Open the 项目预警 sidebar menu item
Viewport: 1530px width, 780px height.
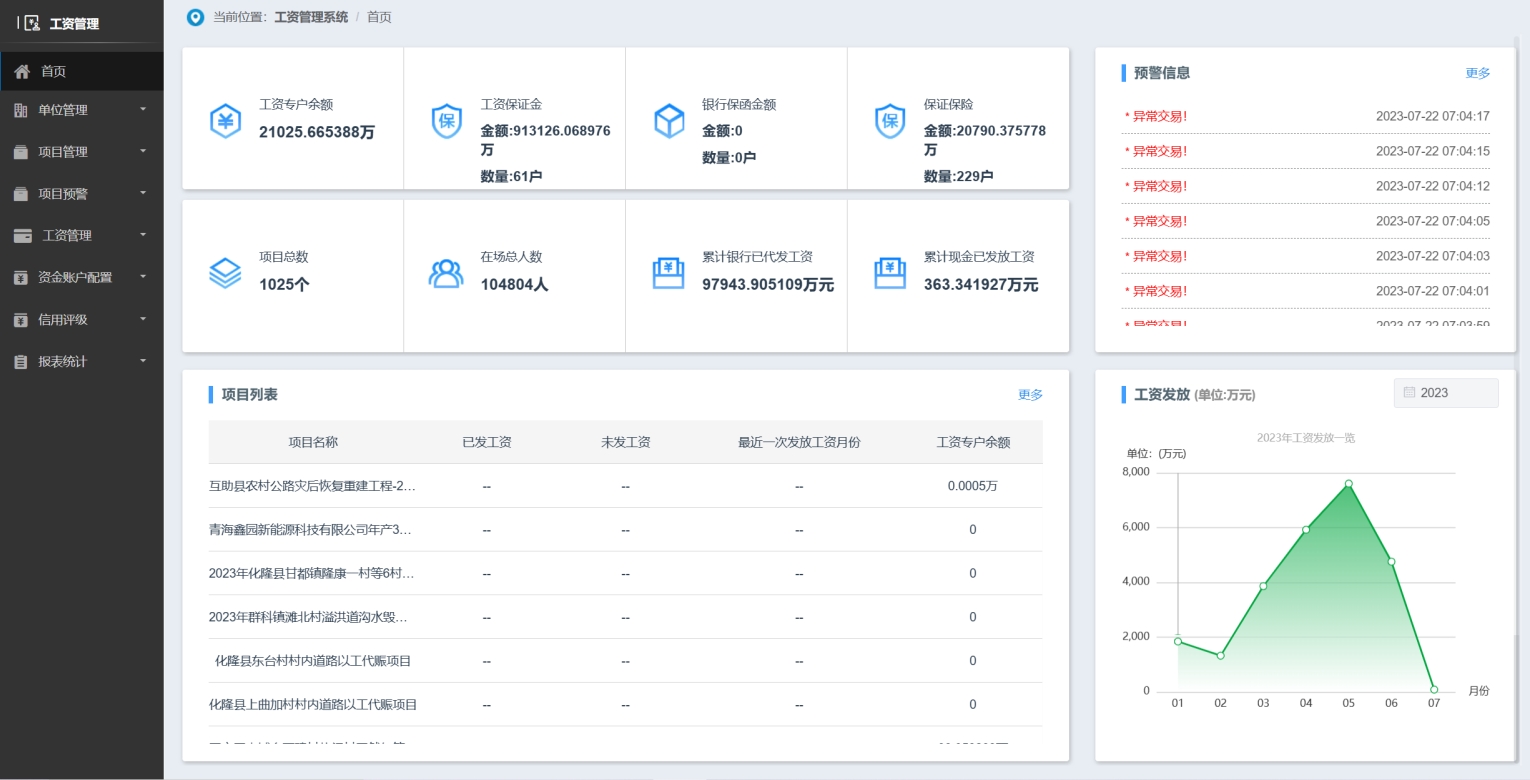point(80,193)
